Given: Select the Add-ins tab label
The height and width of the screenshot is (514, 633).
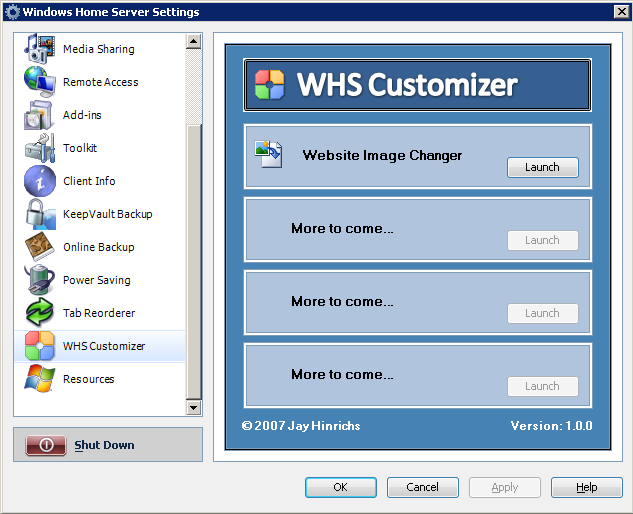Looking at the screenshot, I should tap(82, 115).
